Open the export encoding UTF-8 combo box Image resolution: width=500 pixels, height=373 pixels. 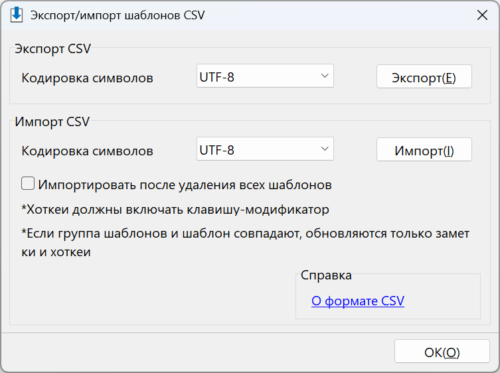pyautogui.click(x=265, y=76)
